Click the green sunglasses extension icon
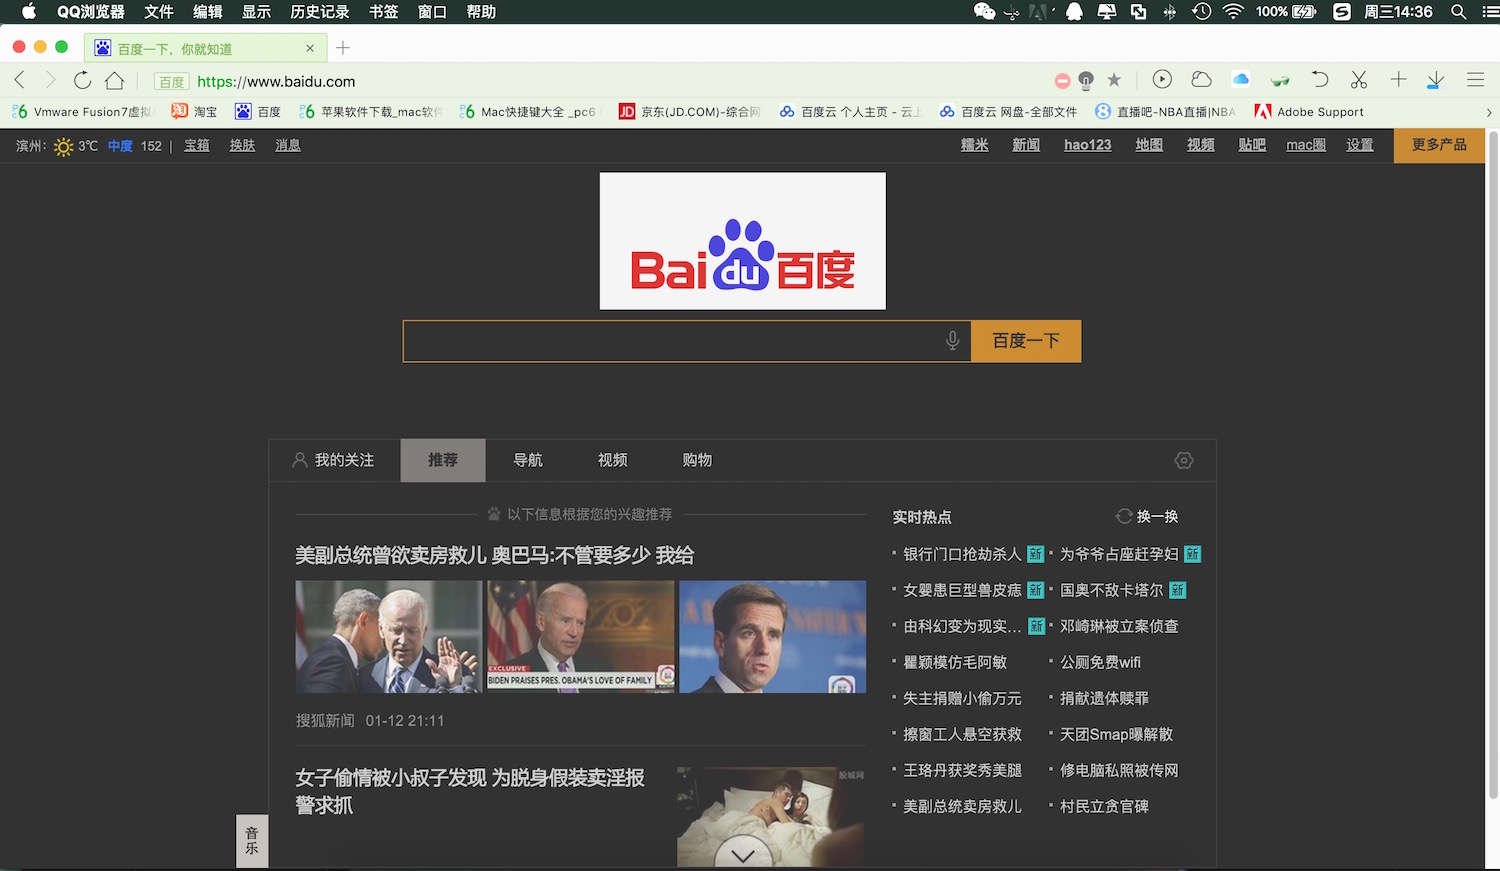This screenshot has width=1500, height=871. [1280, 80]
